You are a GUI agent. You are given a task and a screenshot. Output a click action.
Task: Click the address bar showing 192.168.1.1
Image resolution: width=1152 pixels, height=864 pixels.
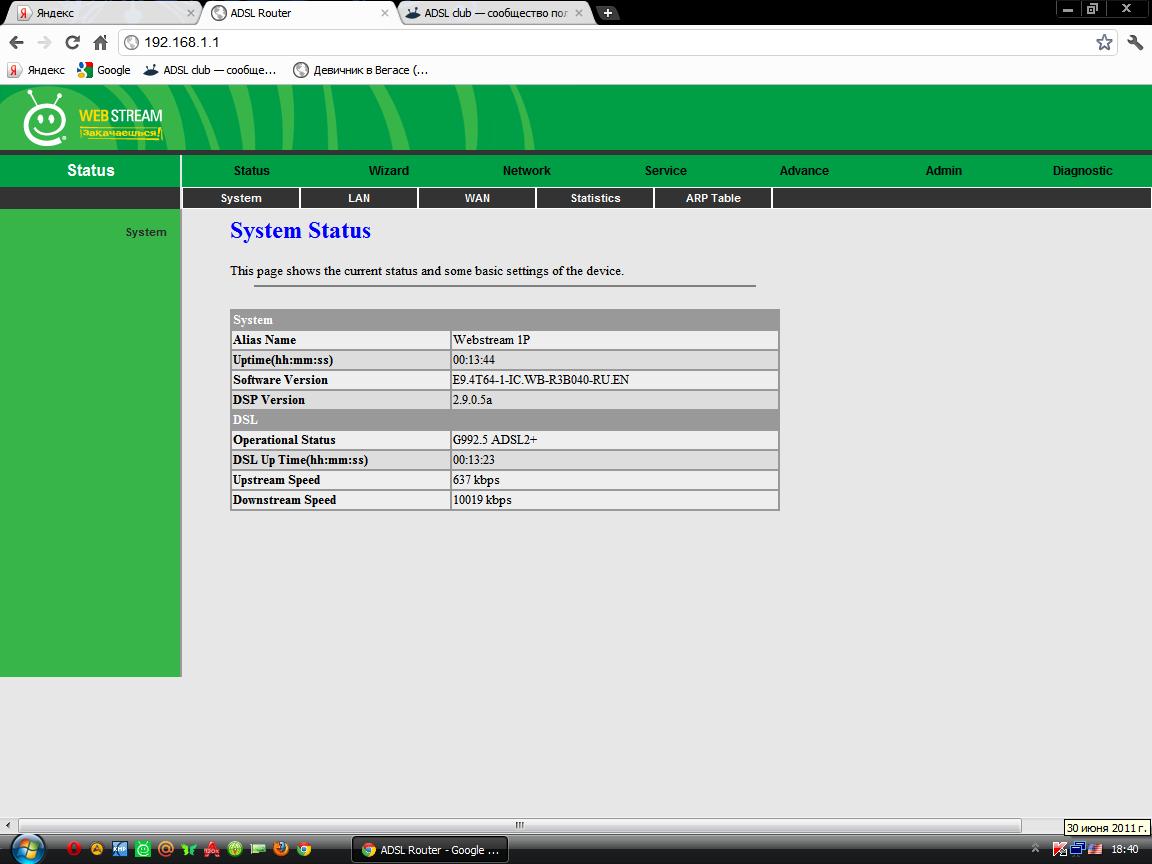pyautogui.click(x=600, y=42)
